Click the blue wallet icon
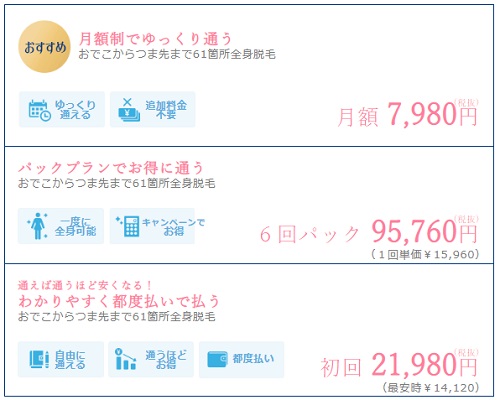The height and width of the screenshot is (400, 500). (x=217, y=359)
